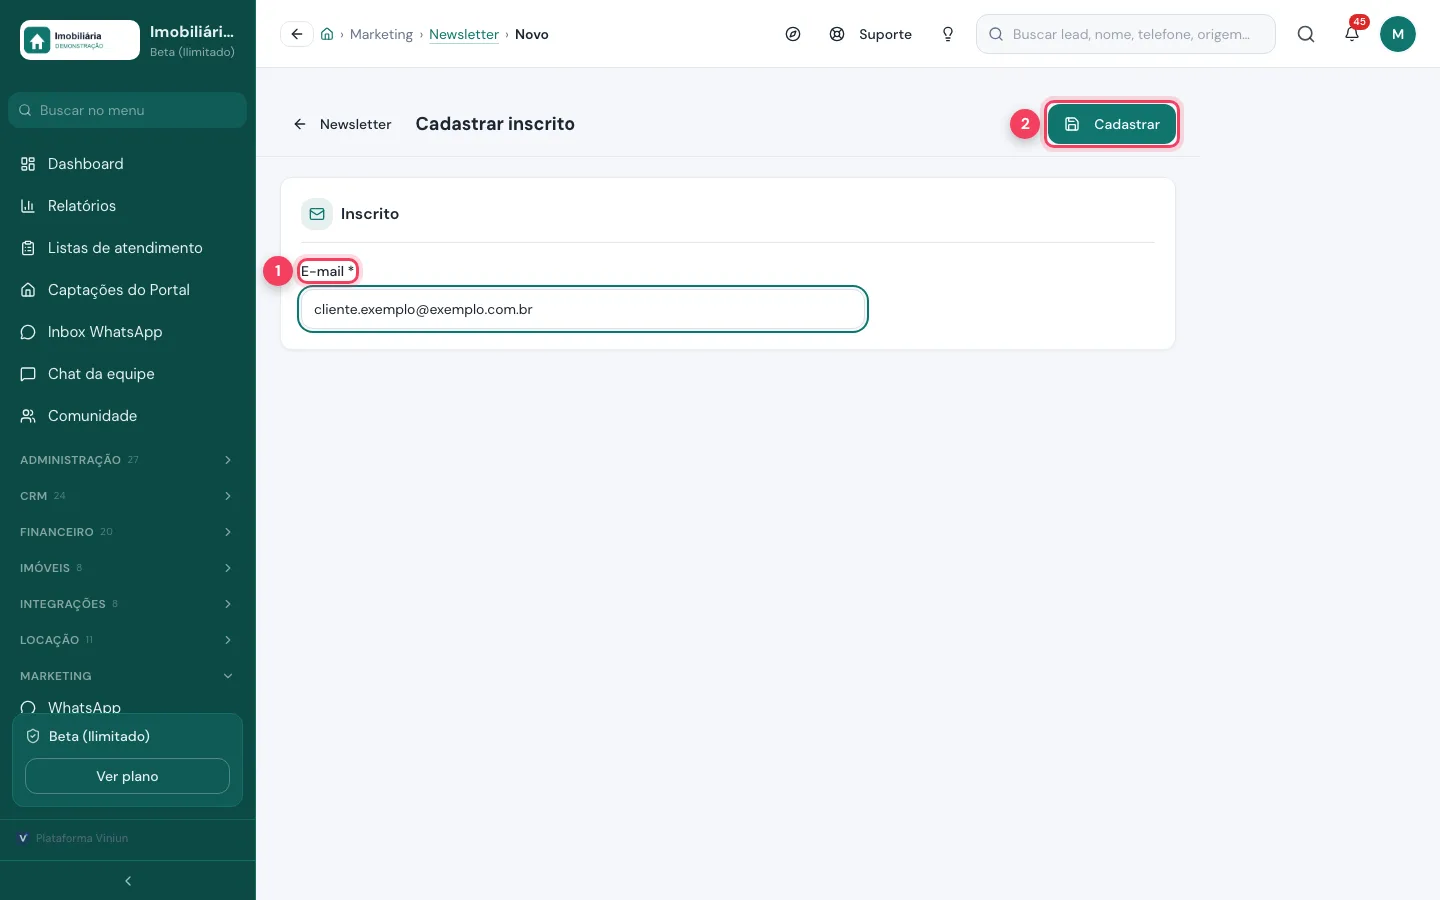Click the Inscrito envelope icon
The width and height of the screenshot is (1440, 900).
pos(317,214)
